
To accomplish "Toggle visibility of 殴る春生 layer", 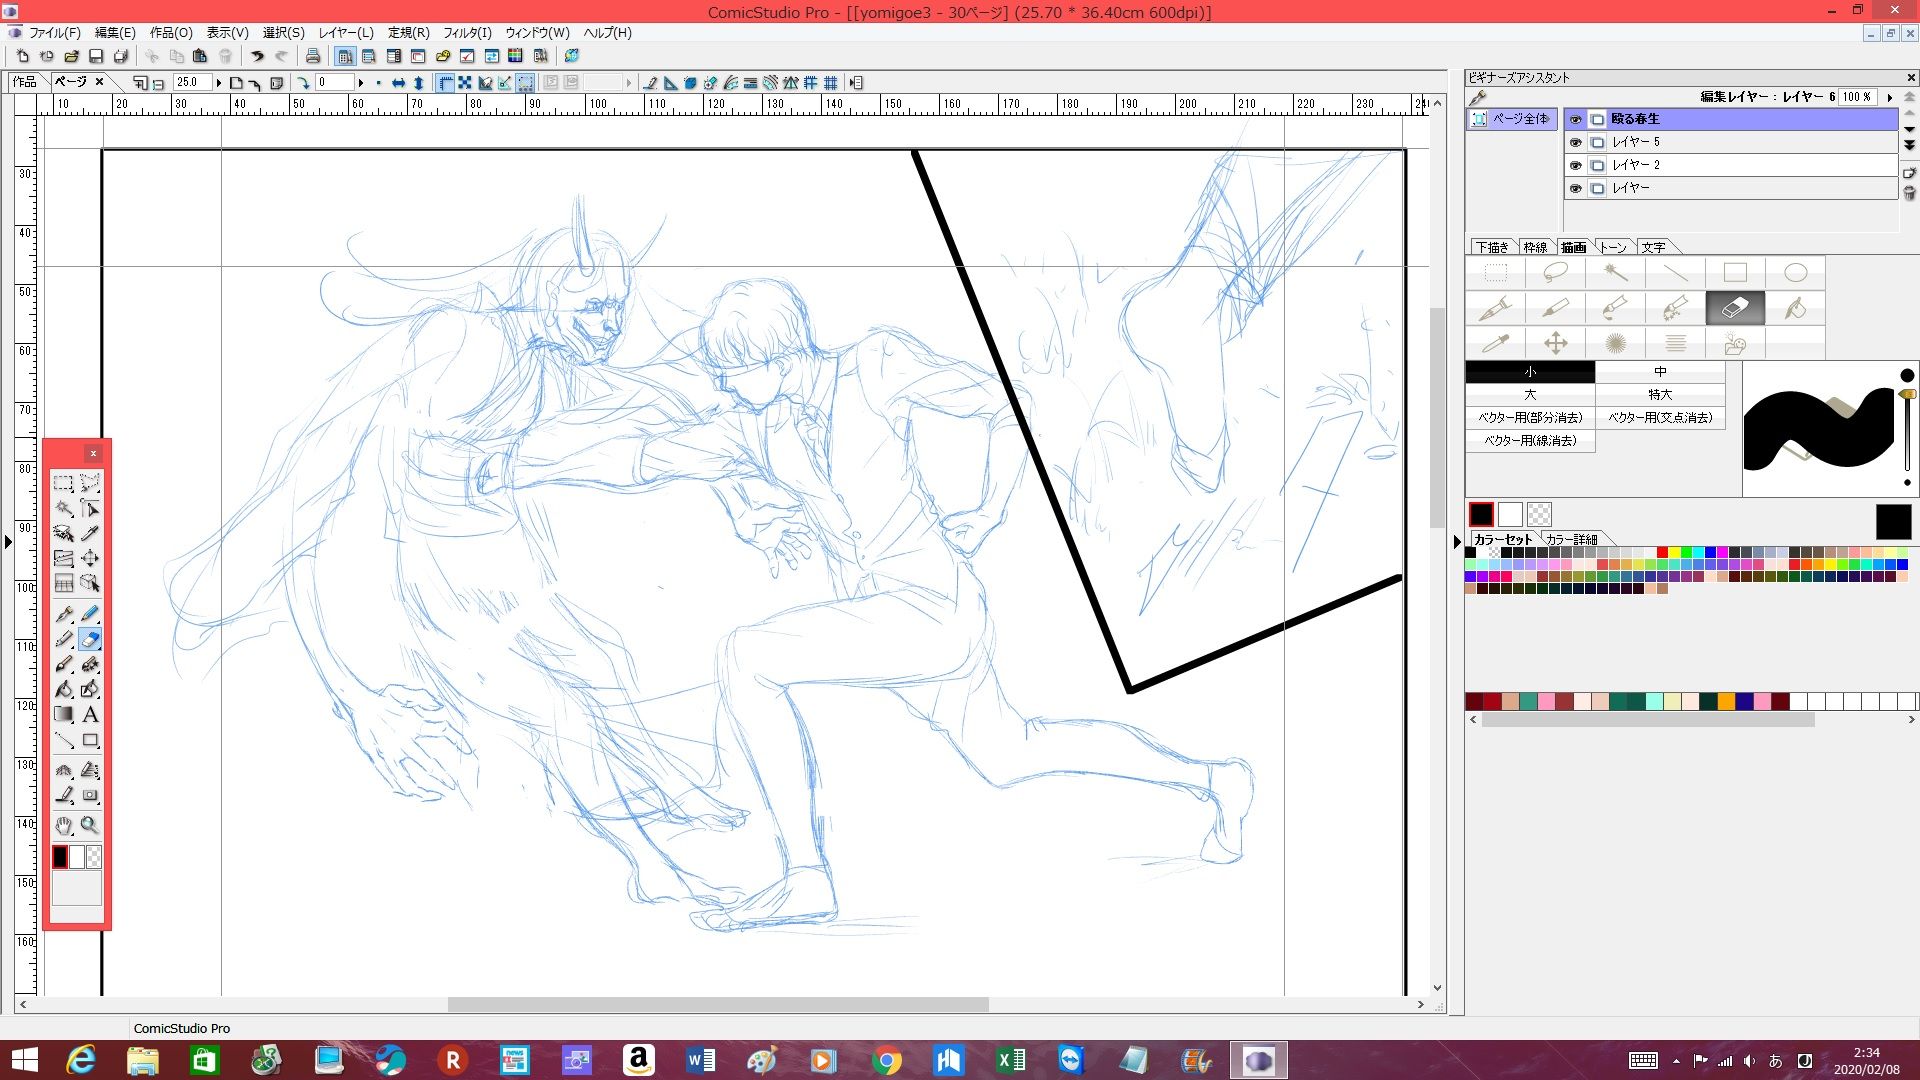I will (x=1575, y=119).
